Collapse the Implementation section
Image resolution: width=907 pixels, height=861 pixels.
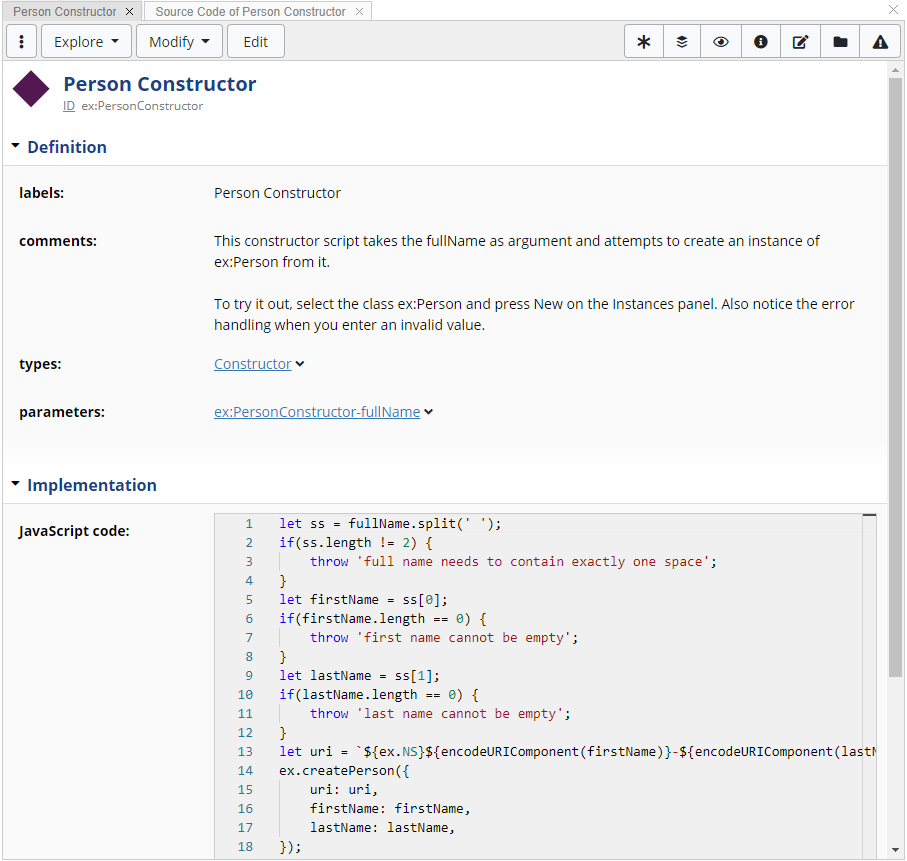click(16, 484)
